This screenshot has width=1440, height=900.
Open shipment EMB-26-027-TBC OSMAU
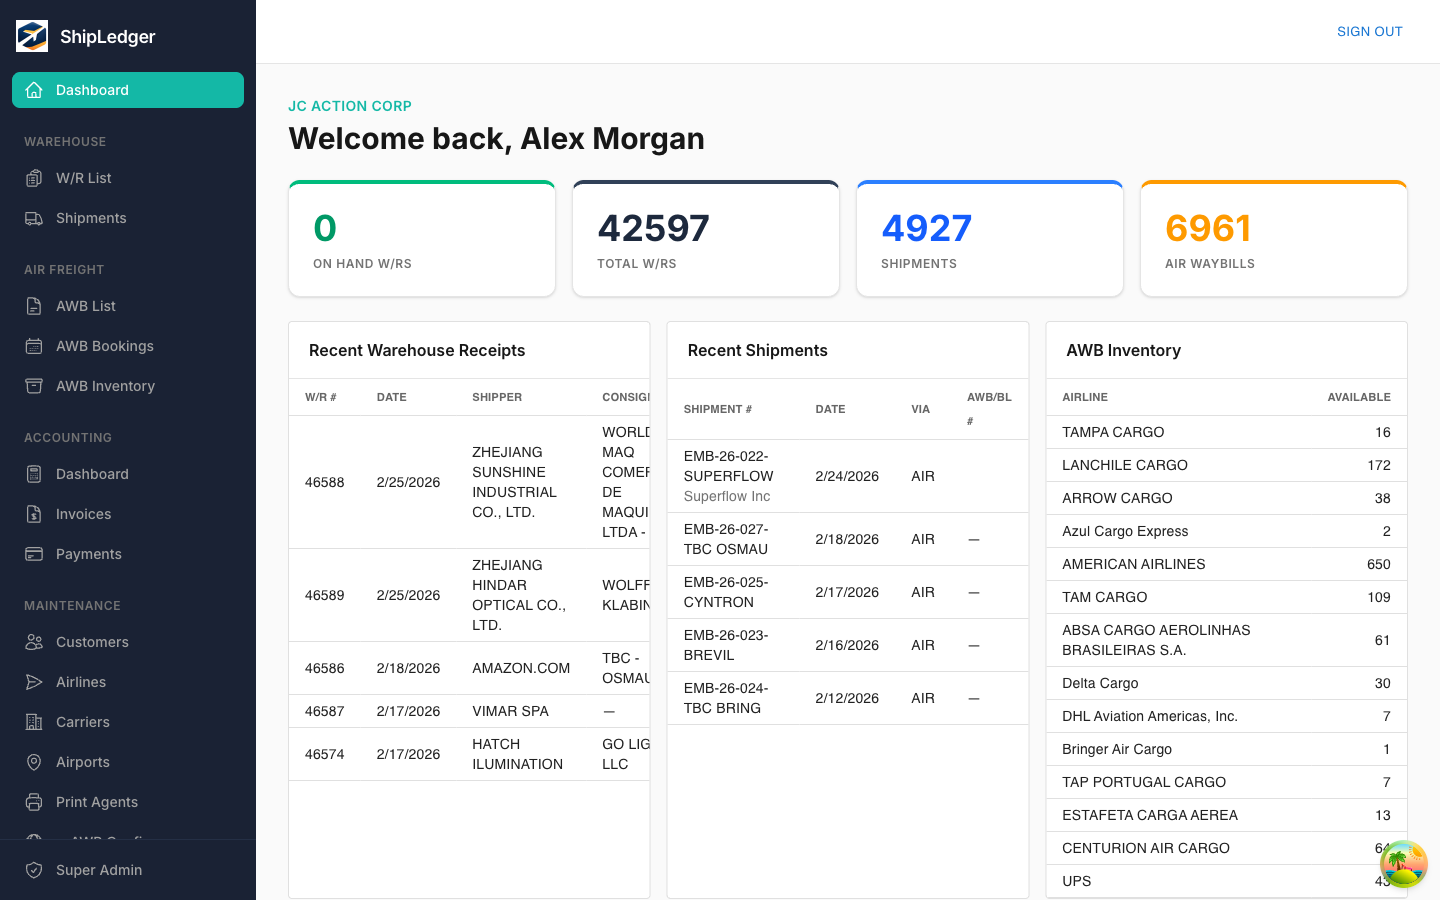coord(848,539)
